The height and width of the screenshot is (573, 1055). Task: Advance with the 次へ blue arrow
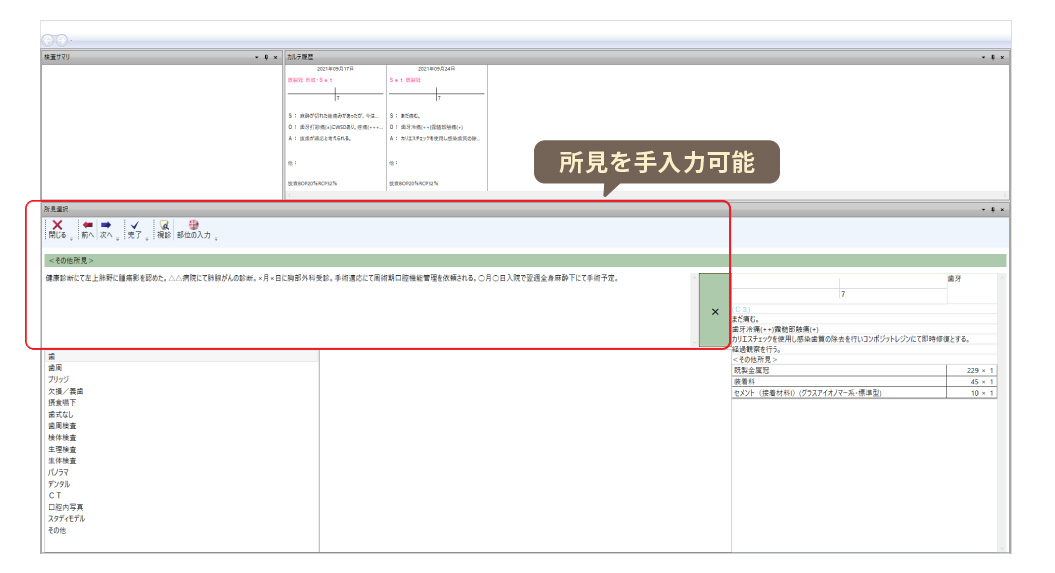click(106, 227)
